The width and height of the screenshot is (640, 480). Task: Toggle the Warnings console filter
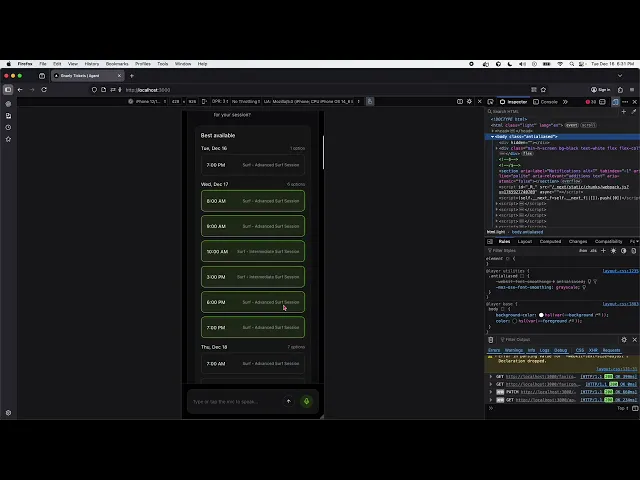513,350
